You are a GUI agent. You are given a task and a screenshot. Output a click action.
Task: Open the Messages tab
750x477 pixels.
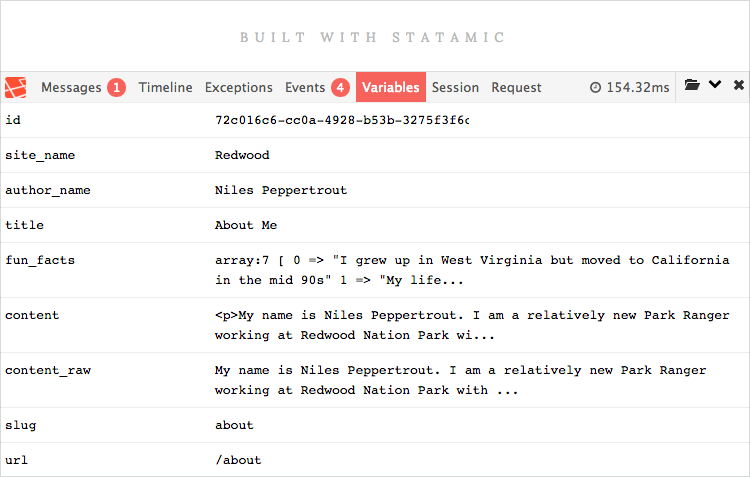click(x=71, y=88)
